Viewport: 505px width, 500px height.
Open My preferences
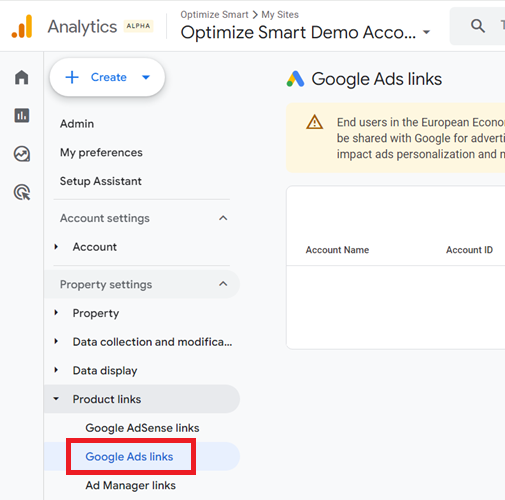point(101,153)
